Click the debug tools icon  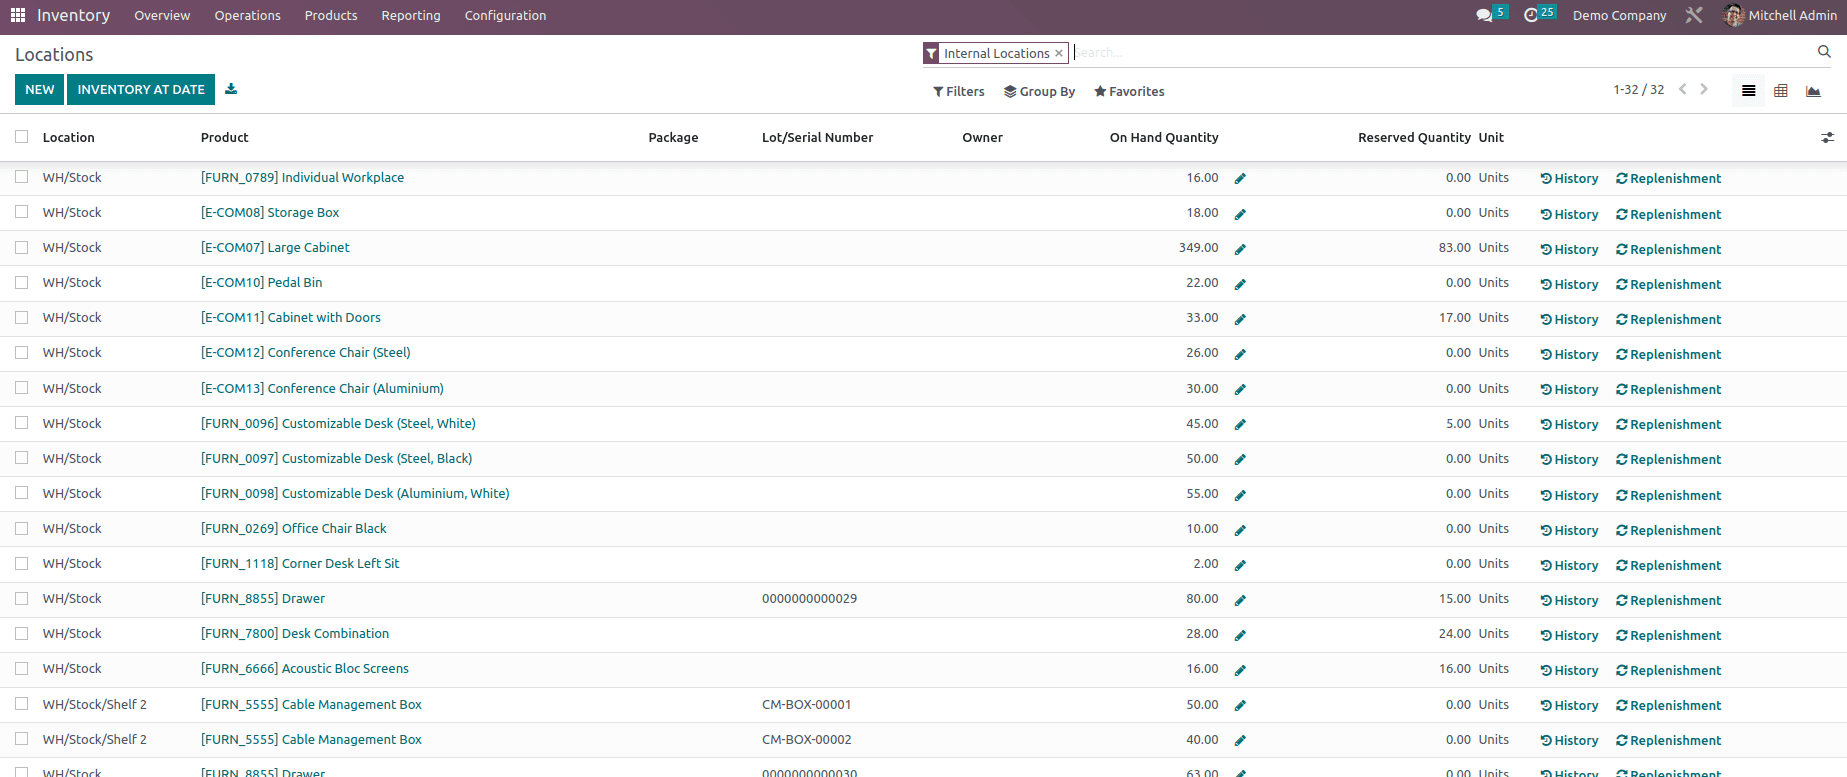coord(1694,15)
